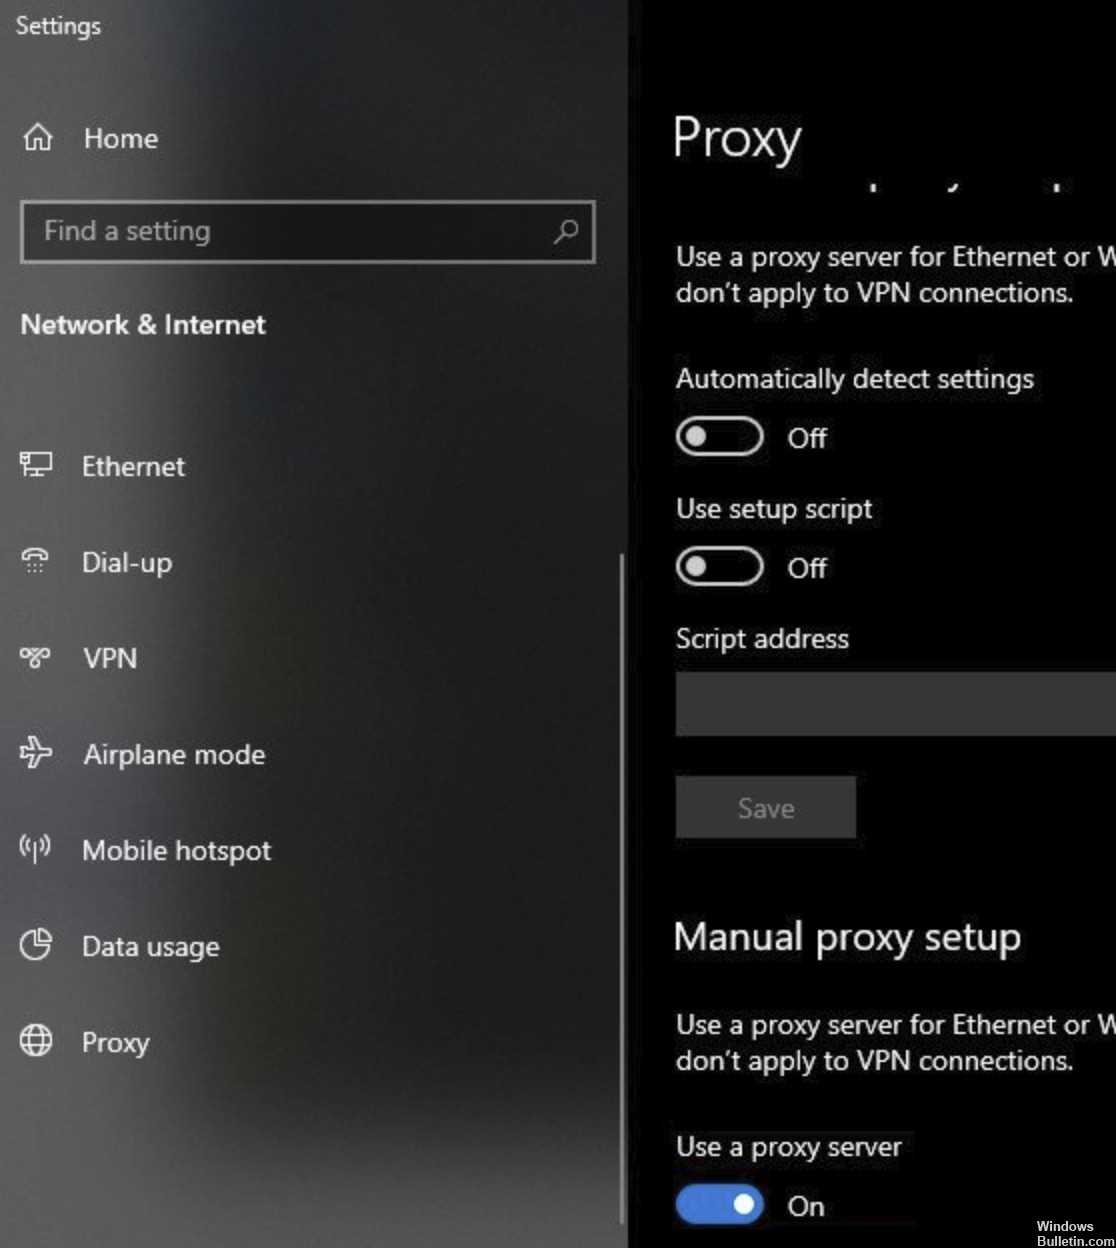Go to Home label in Settings
1116x1248 pixels.
tap(120, 139)
